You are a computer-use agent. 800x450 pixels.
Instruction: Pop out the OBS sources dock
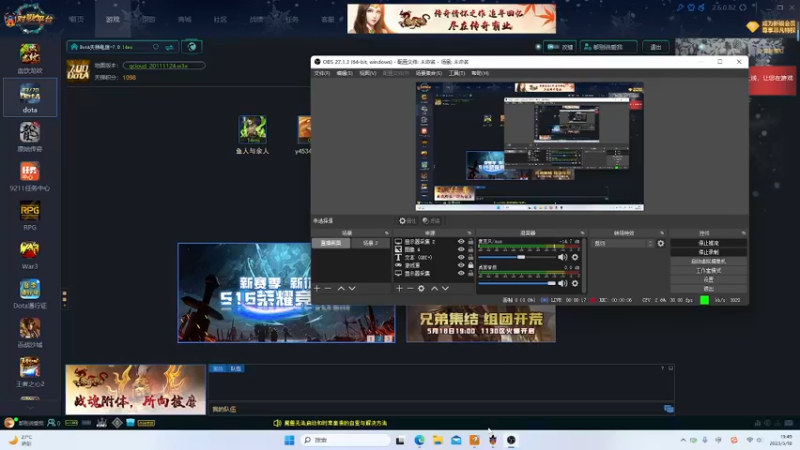click(x=469, y=233)
